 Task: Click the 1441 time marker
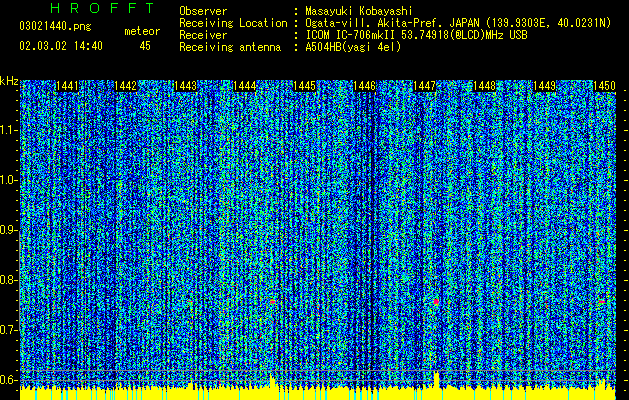(67, 86)
